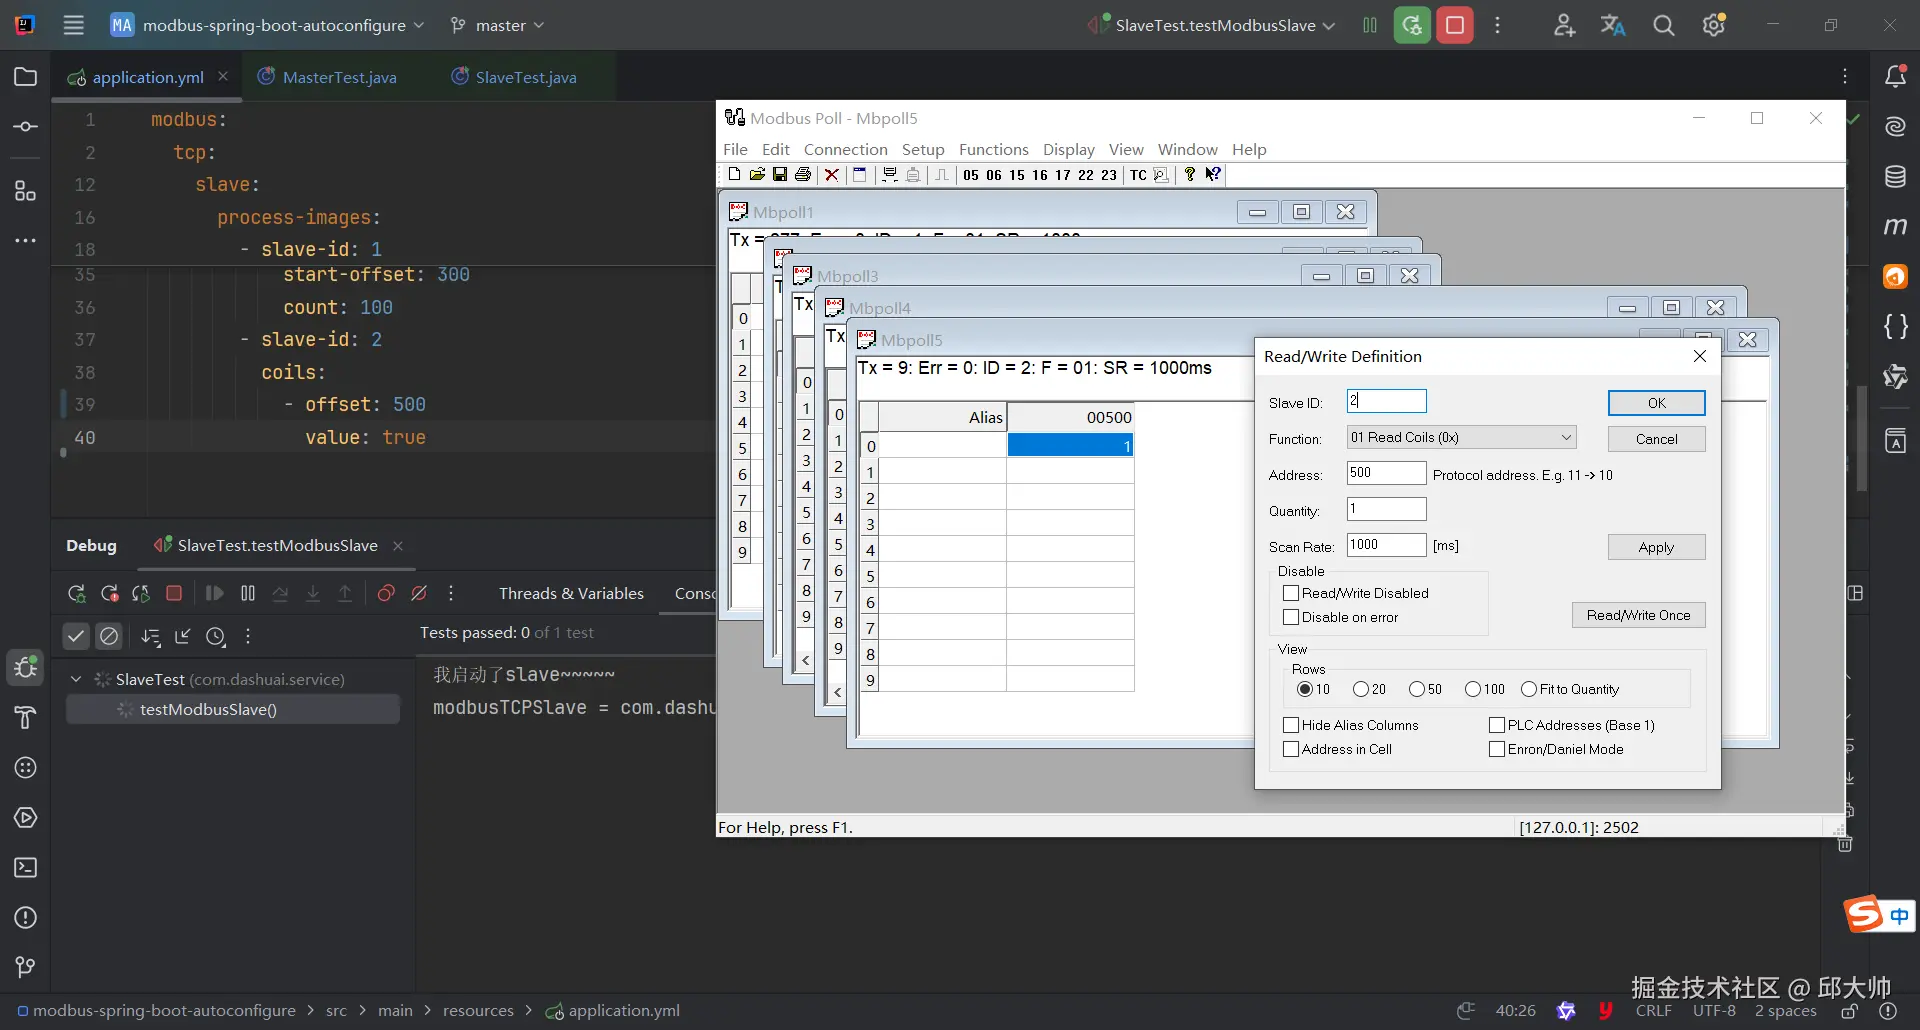Image resolution: width=1920 pixels, height=1030 pixels.
Task: Check the Hide Alias Columns option
Action: click(1291, 726)
